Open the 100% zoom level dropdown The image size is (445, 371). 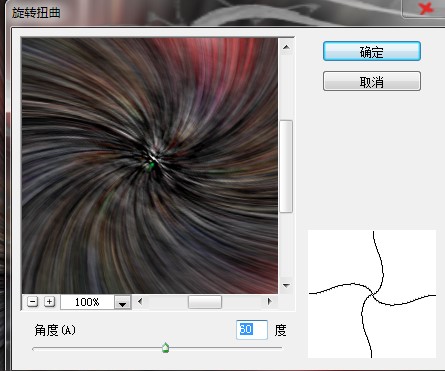tap(122, 303)
